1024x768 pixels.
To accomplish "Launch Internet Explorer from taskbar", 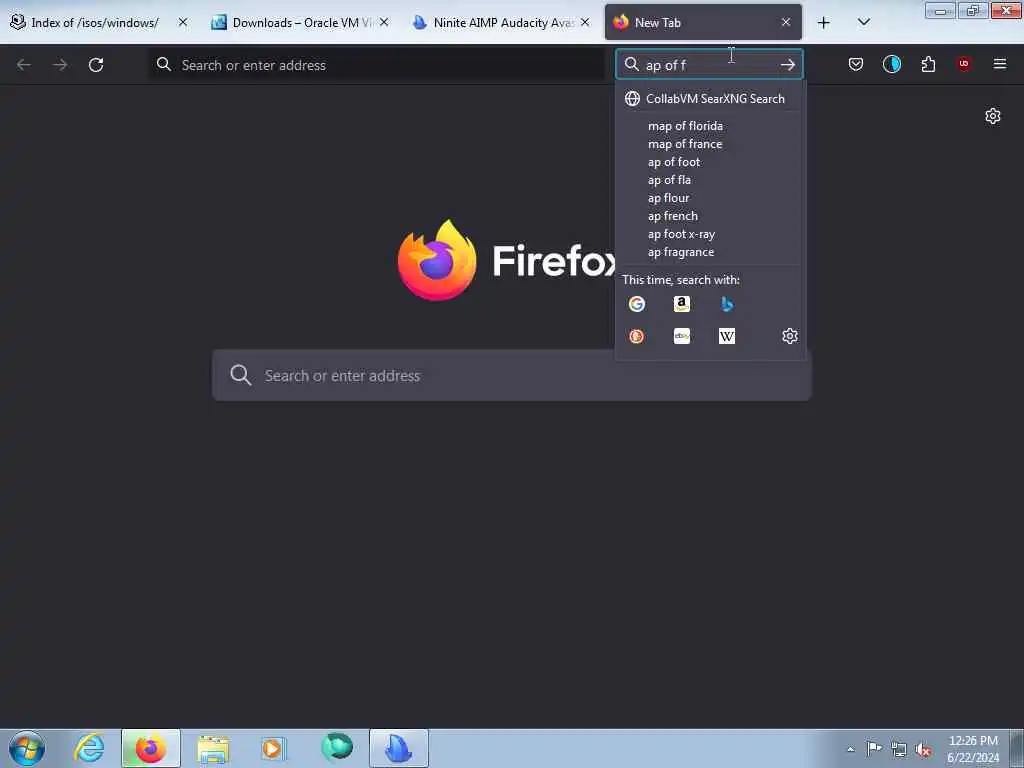I will (89, 748).
